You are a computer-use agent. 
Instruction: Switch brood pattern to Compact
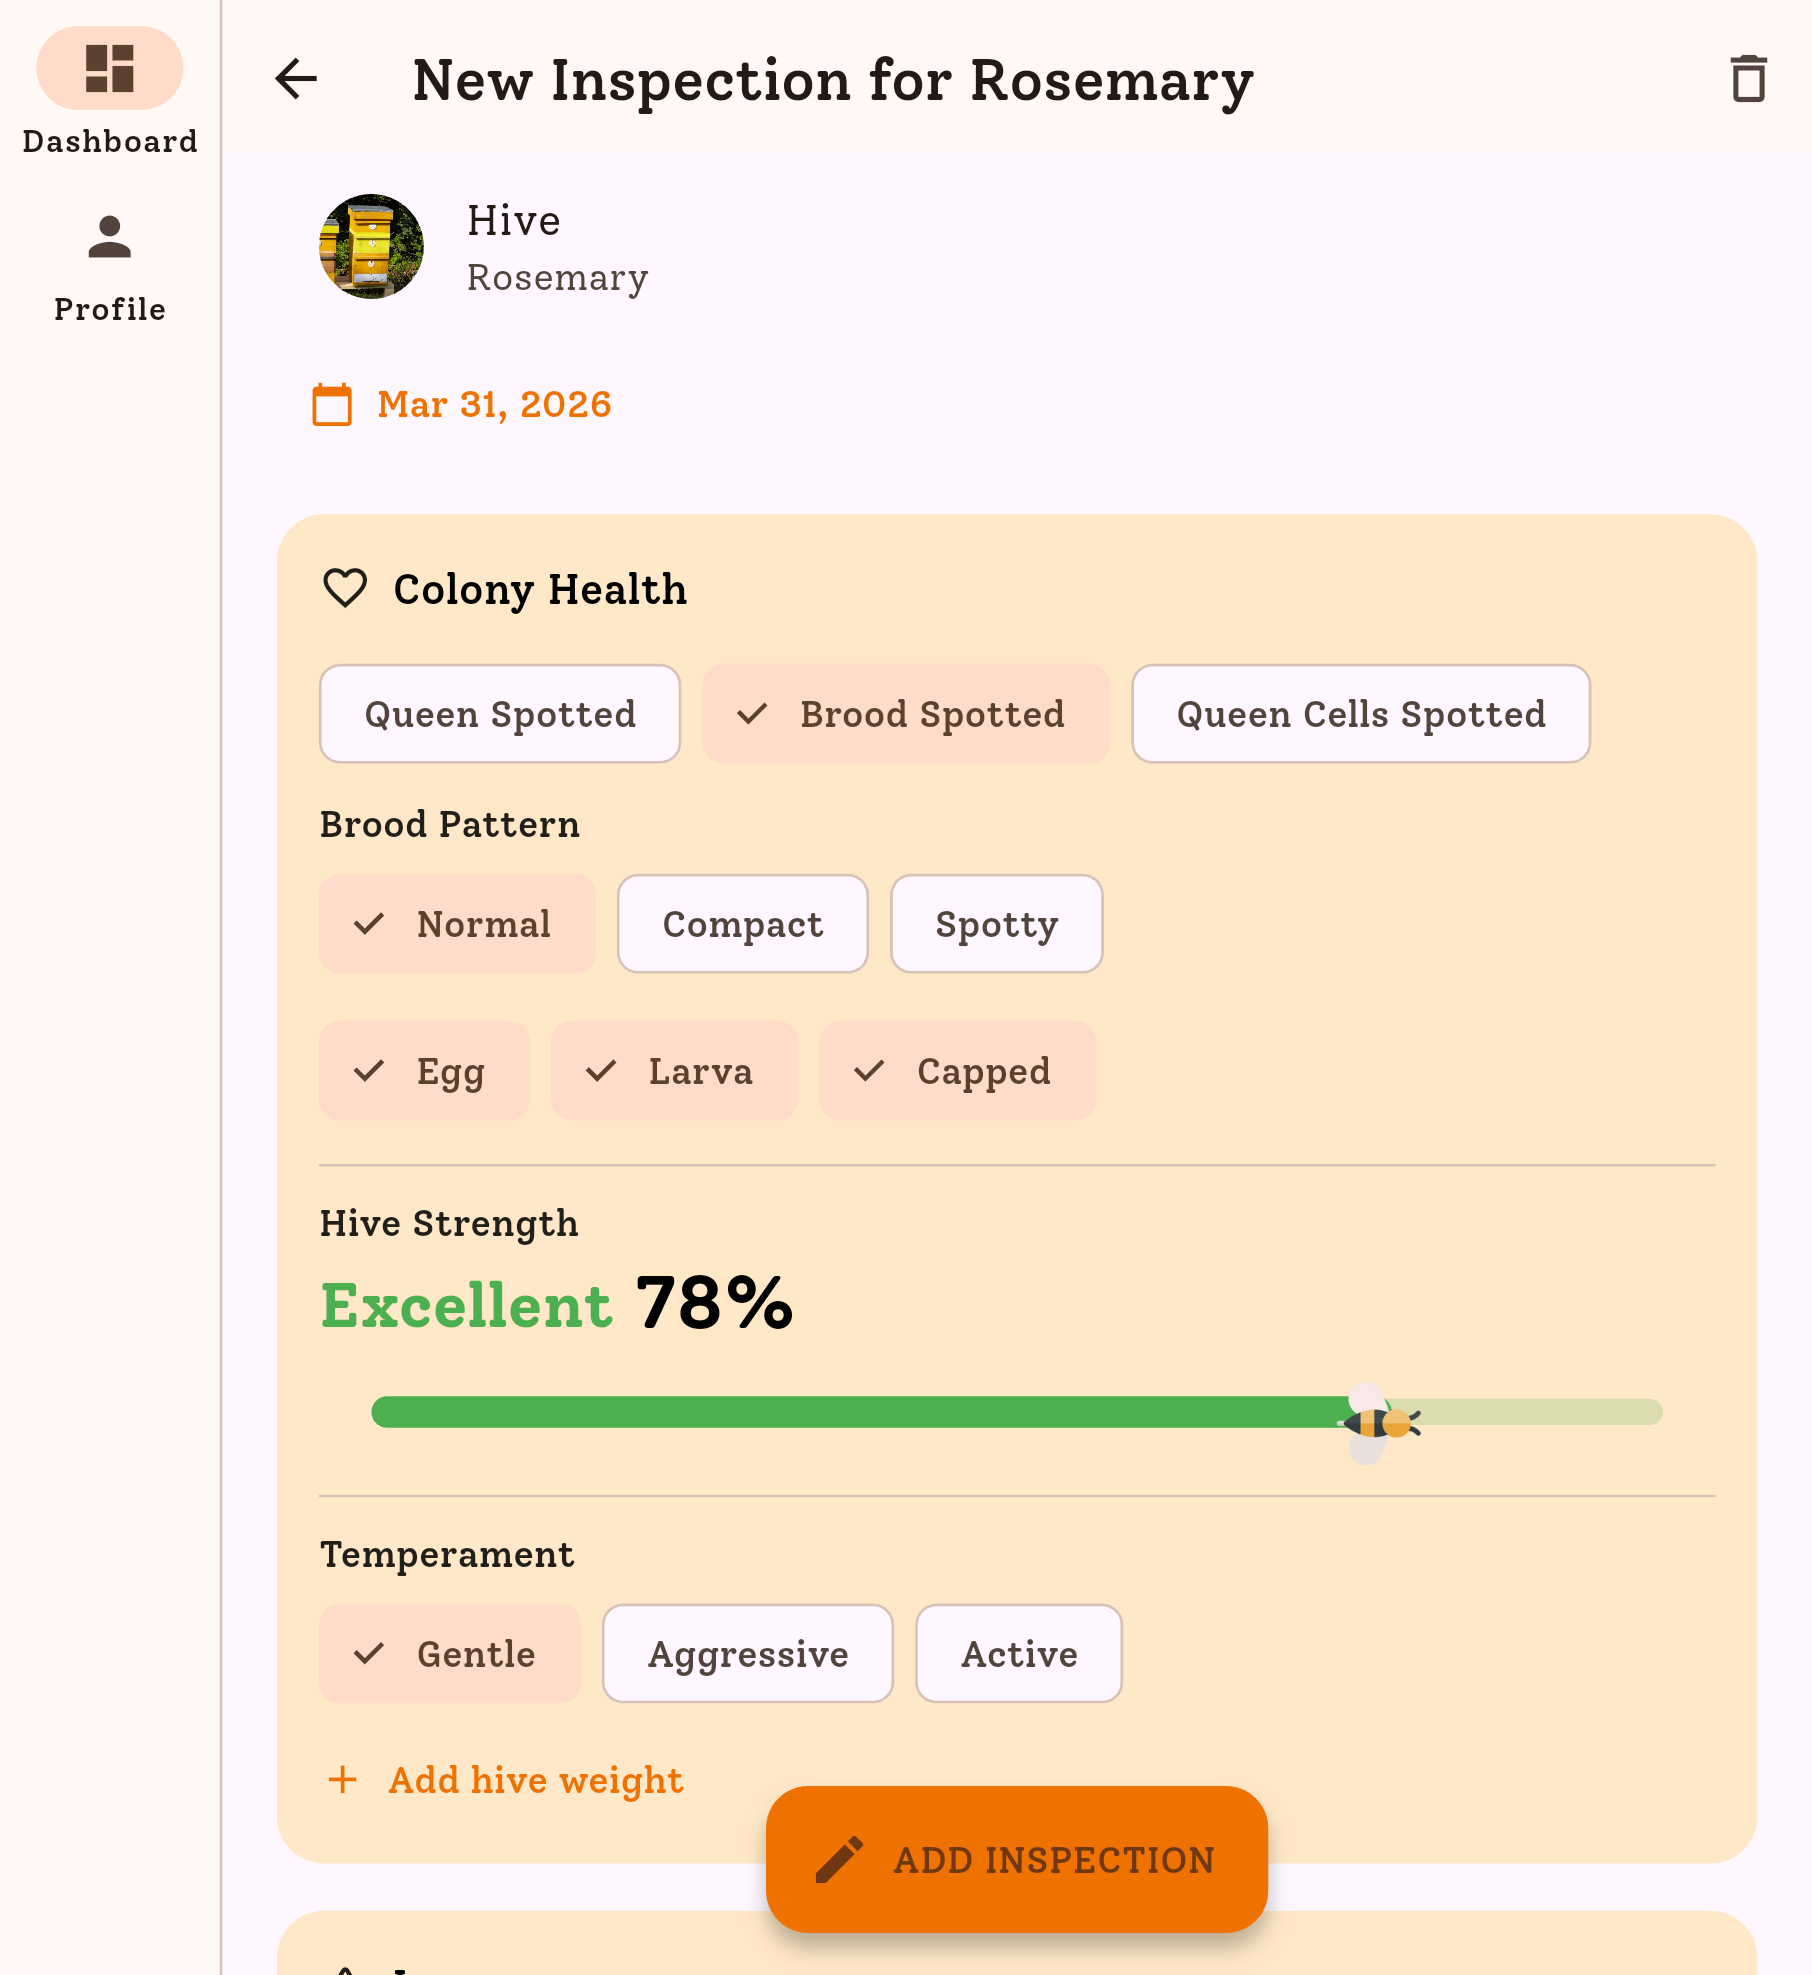click(x=742, y=923)
